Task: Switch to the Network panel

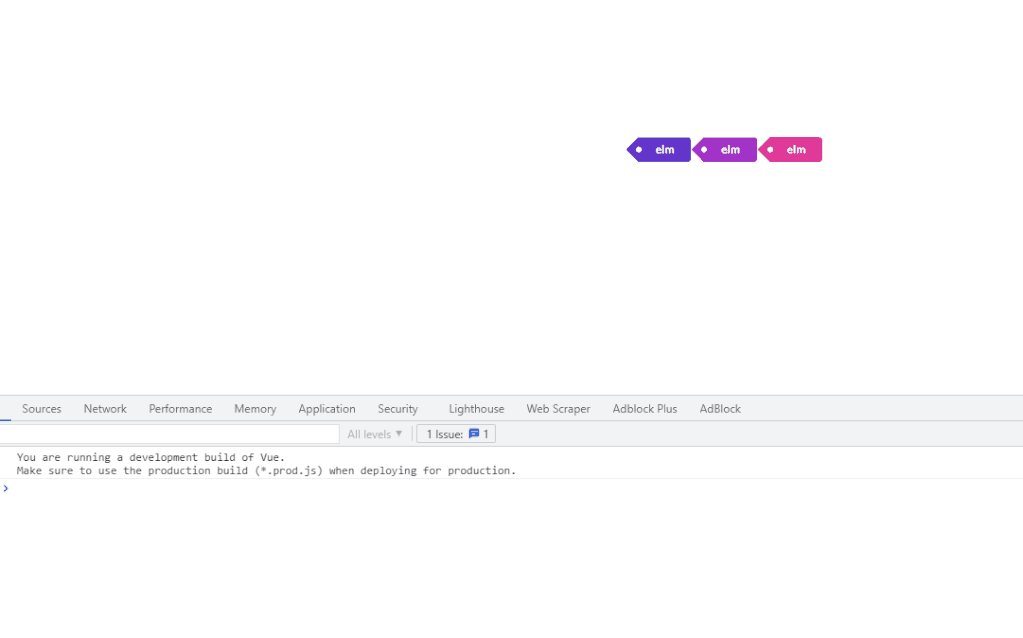Action: [105, 408]
